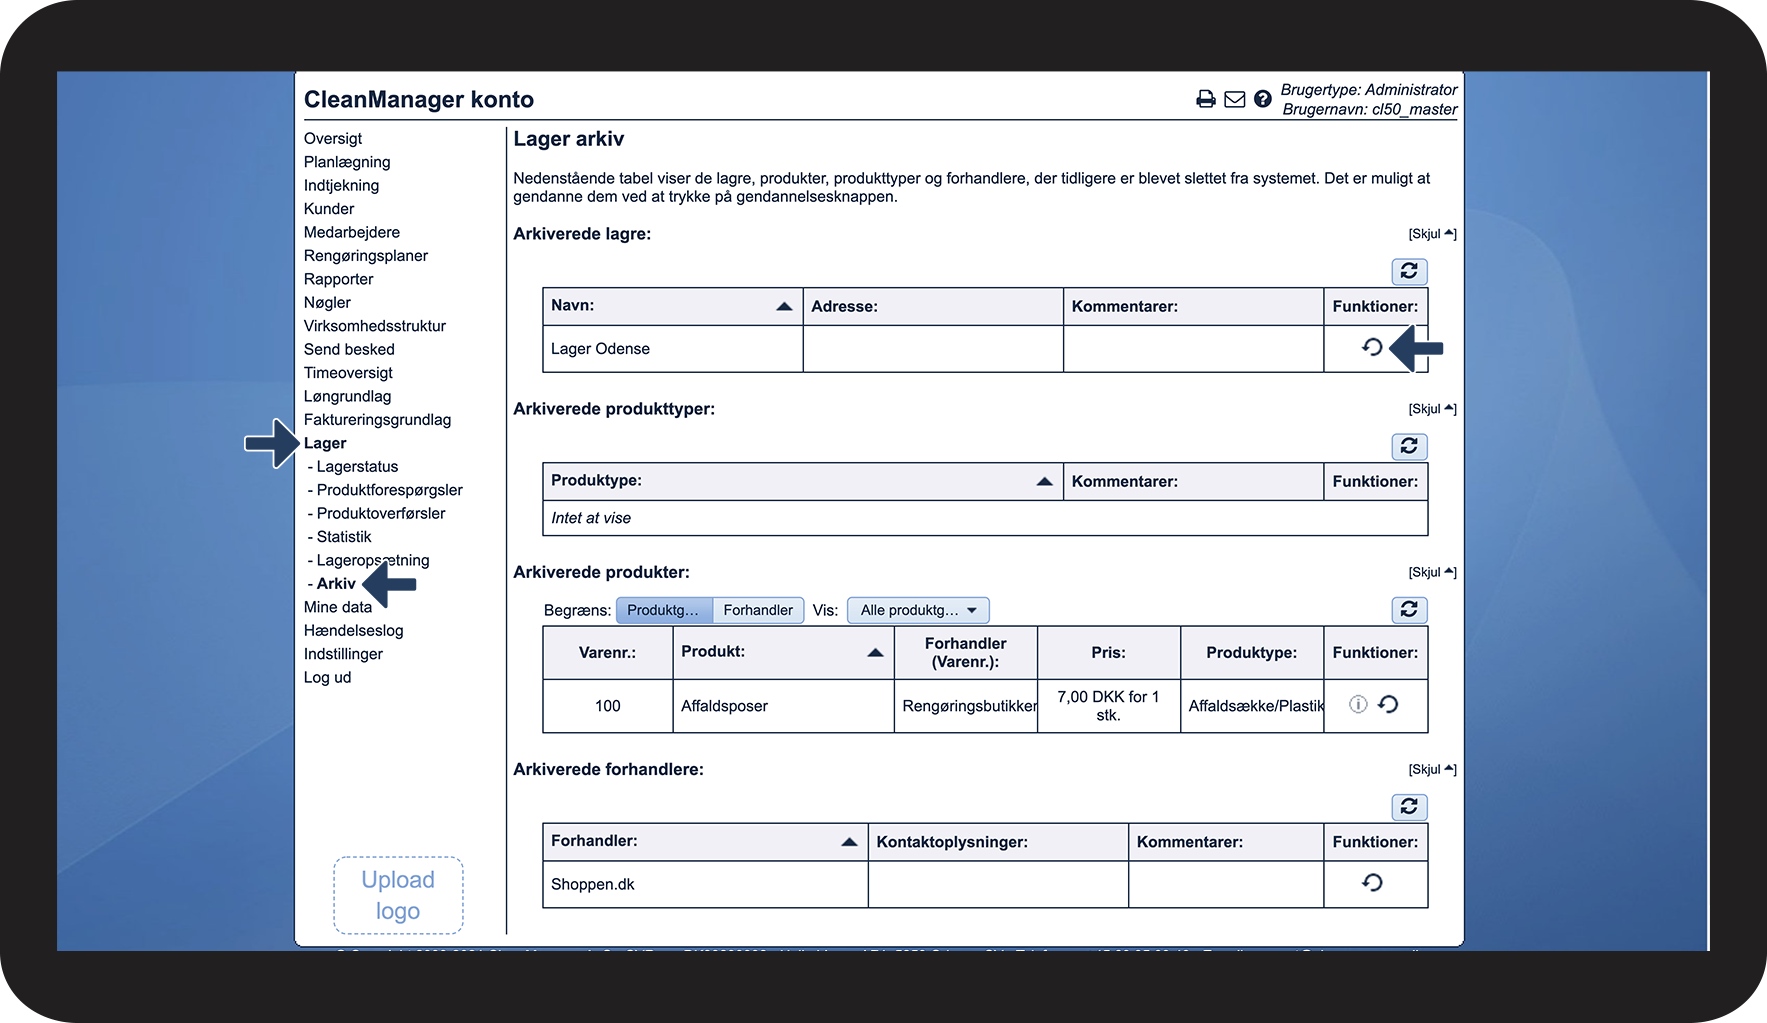Viewport: 1767px width, 1023px height.
Task: Show info for Affaldsposer product
Action: click(1358, 704)
